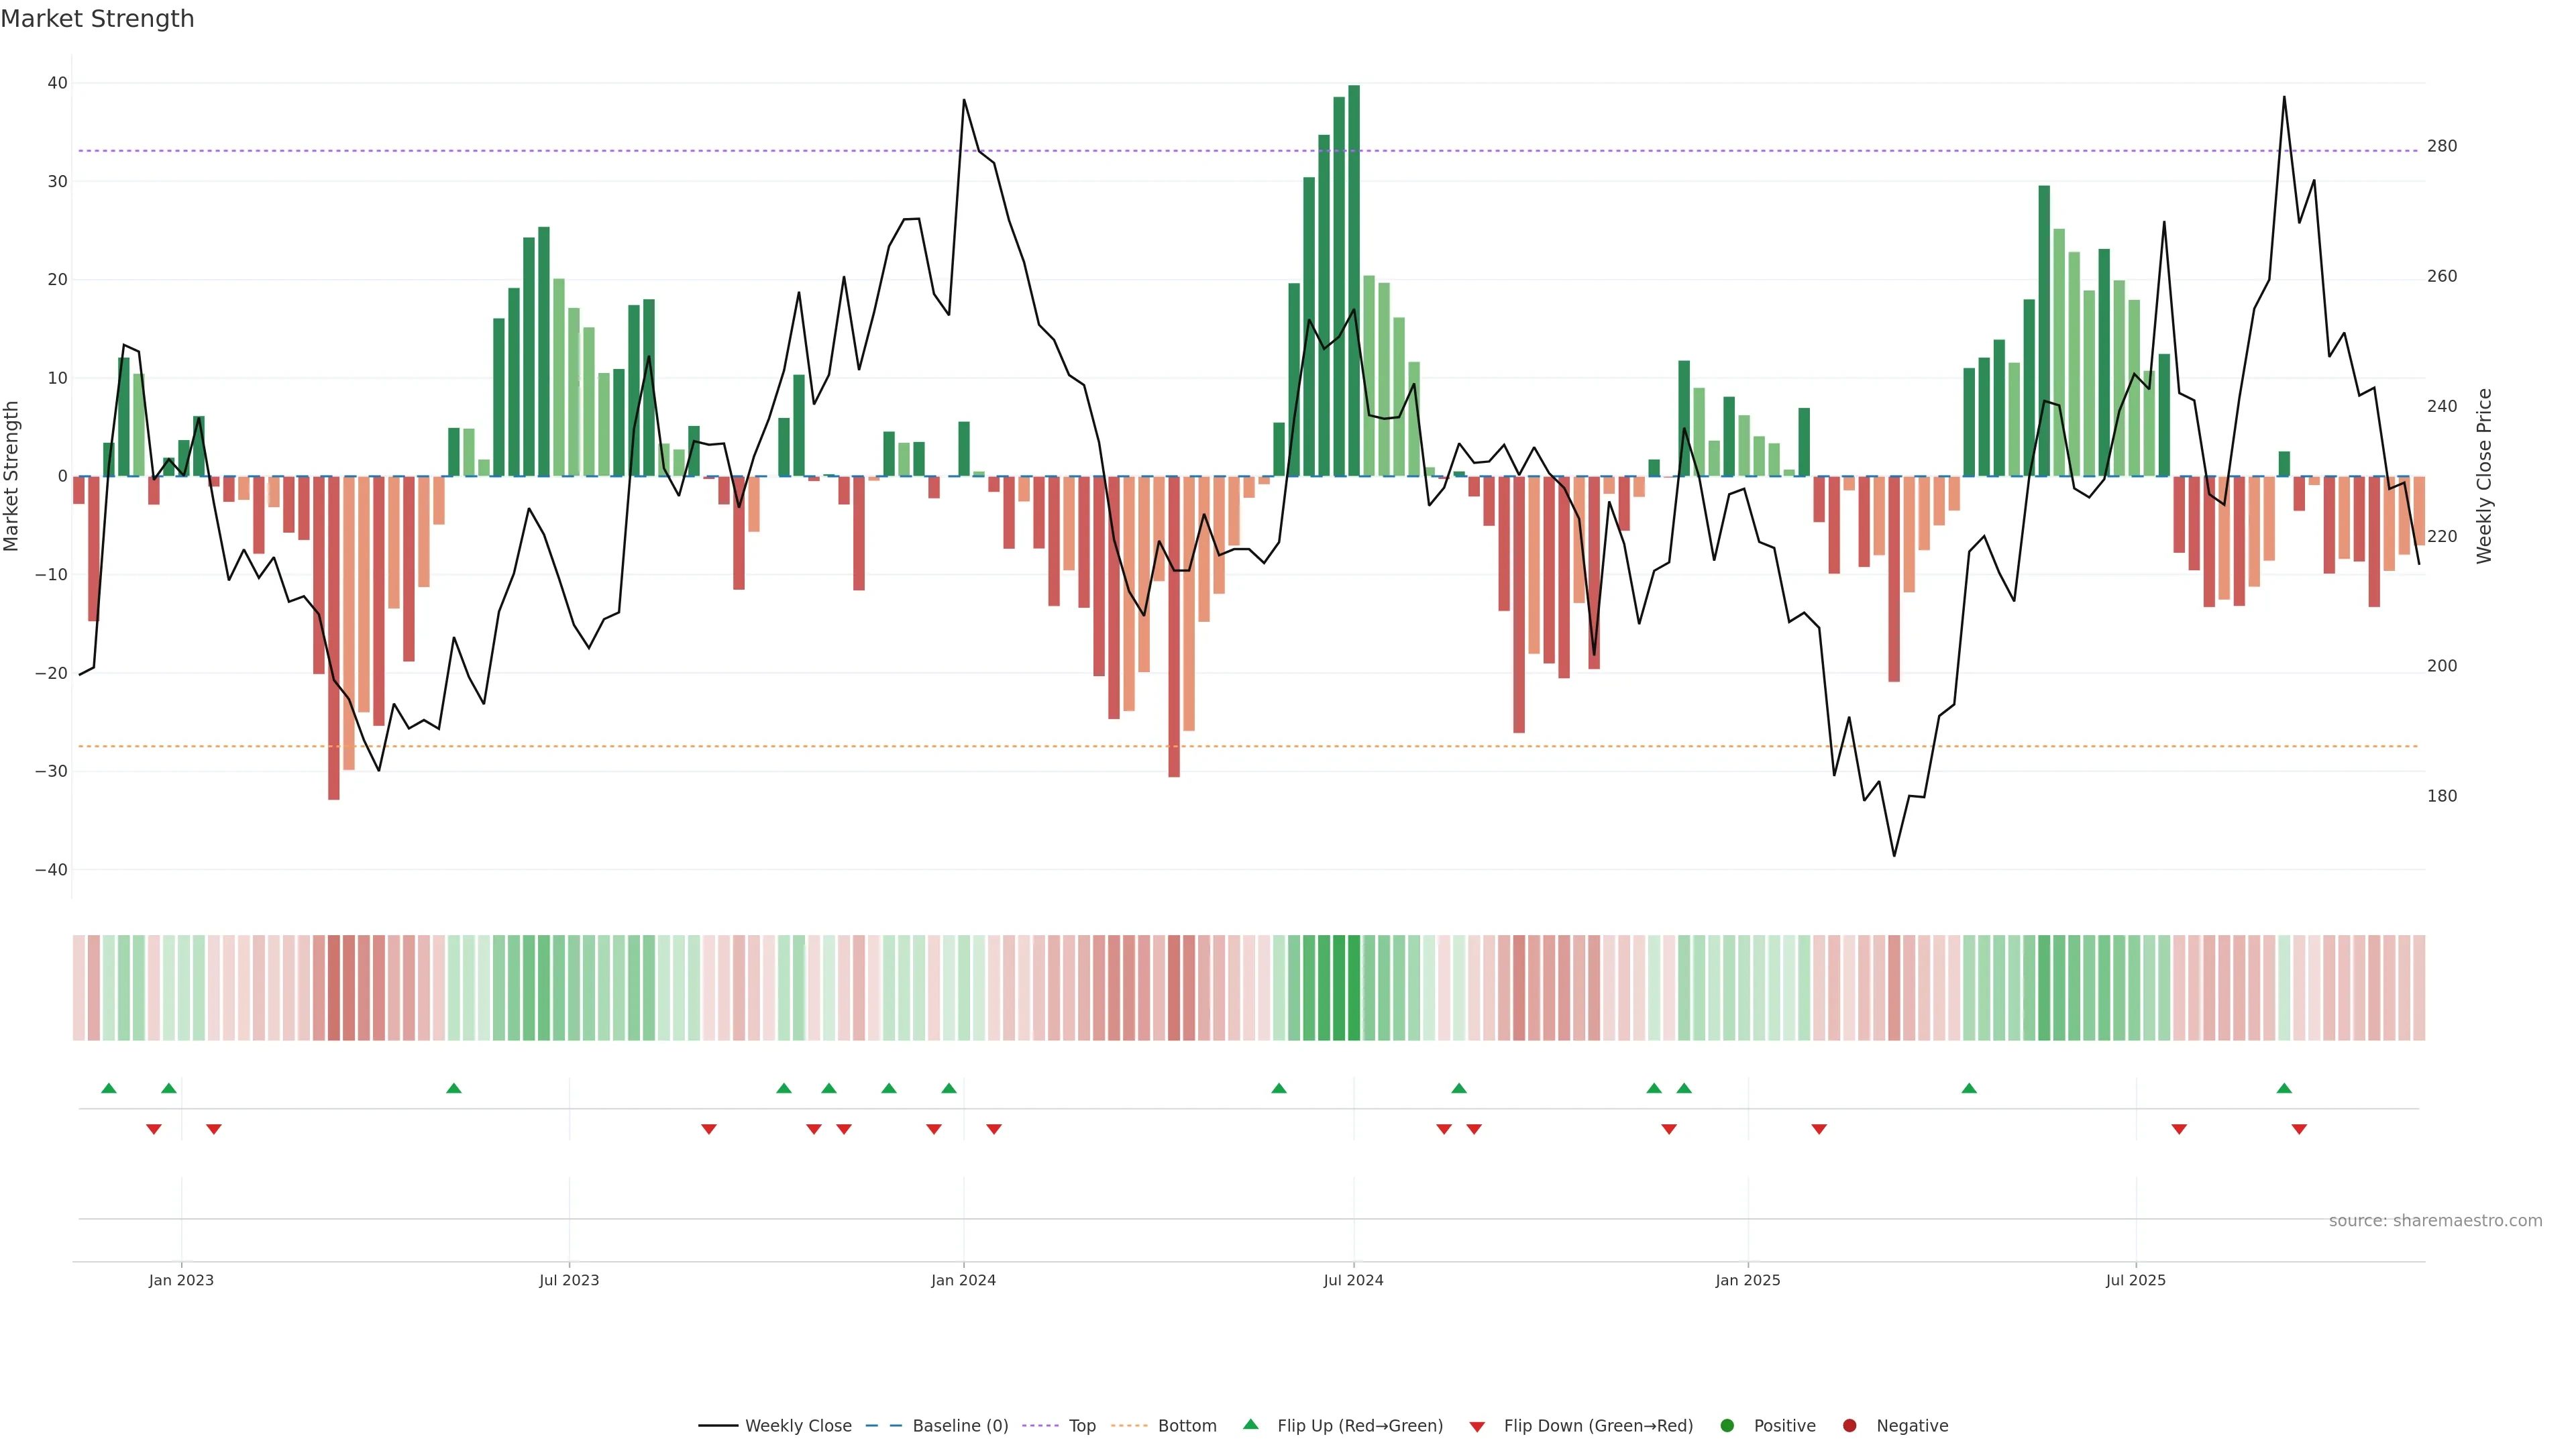This screenshot has height=1449, width=2576.
Task: Click the Flip Up green triangle legend icon
Action: pyautogui.click(x=1250, y=1425)
